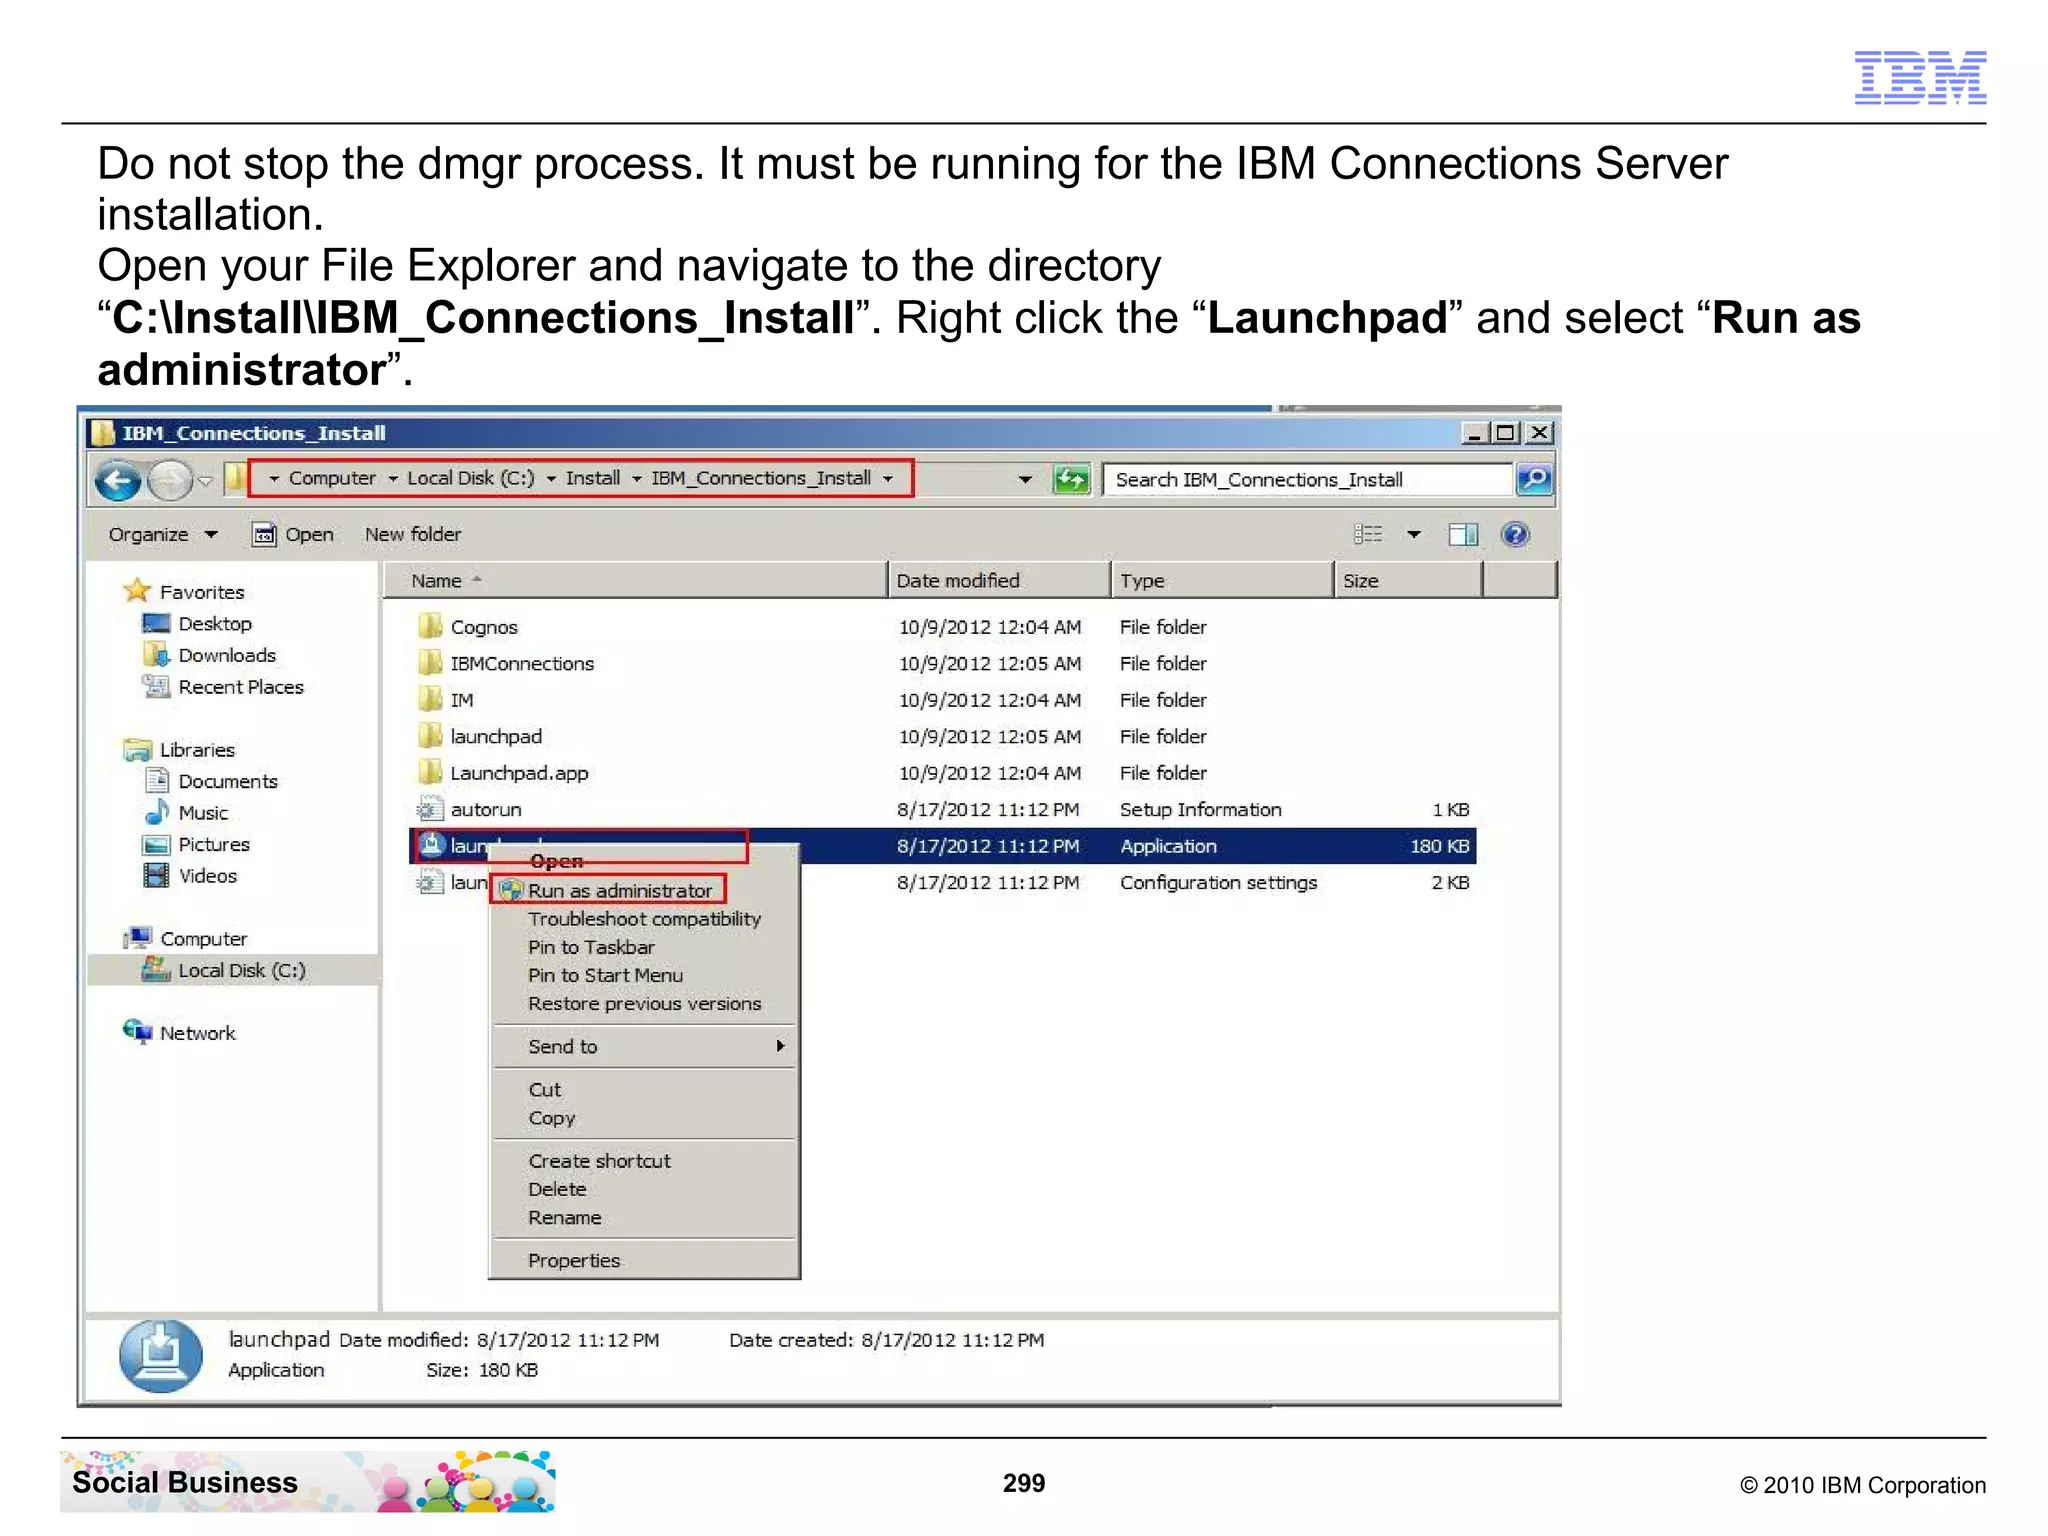Image resolution: width=2048 pixels, height=1536 pixels.
Task: Click the Forward navigation arrow
Action: [170, 481]
